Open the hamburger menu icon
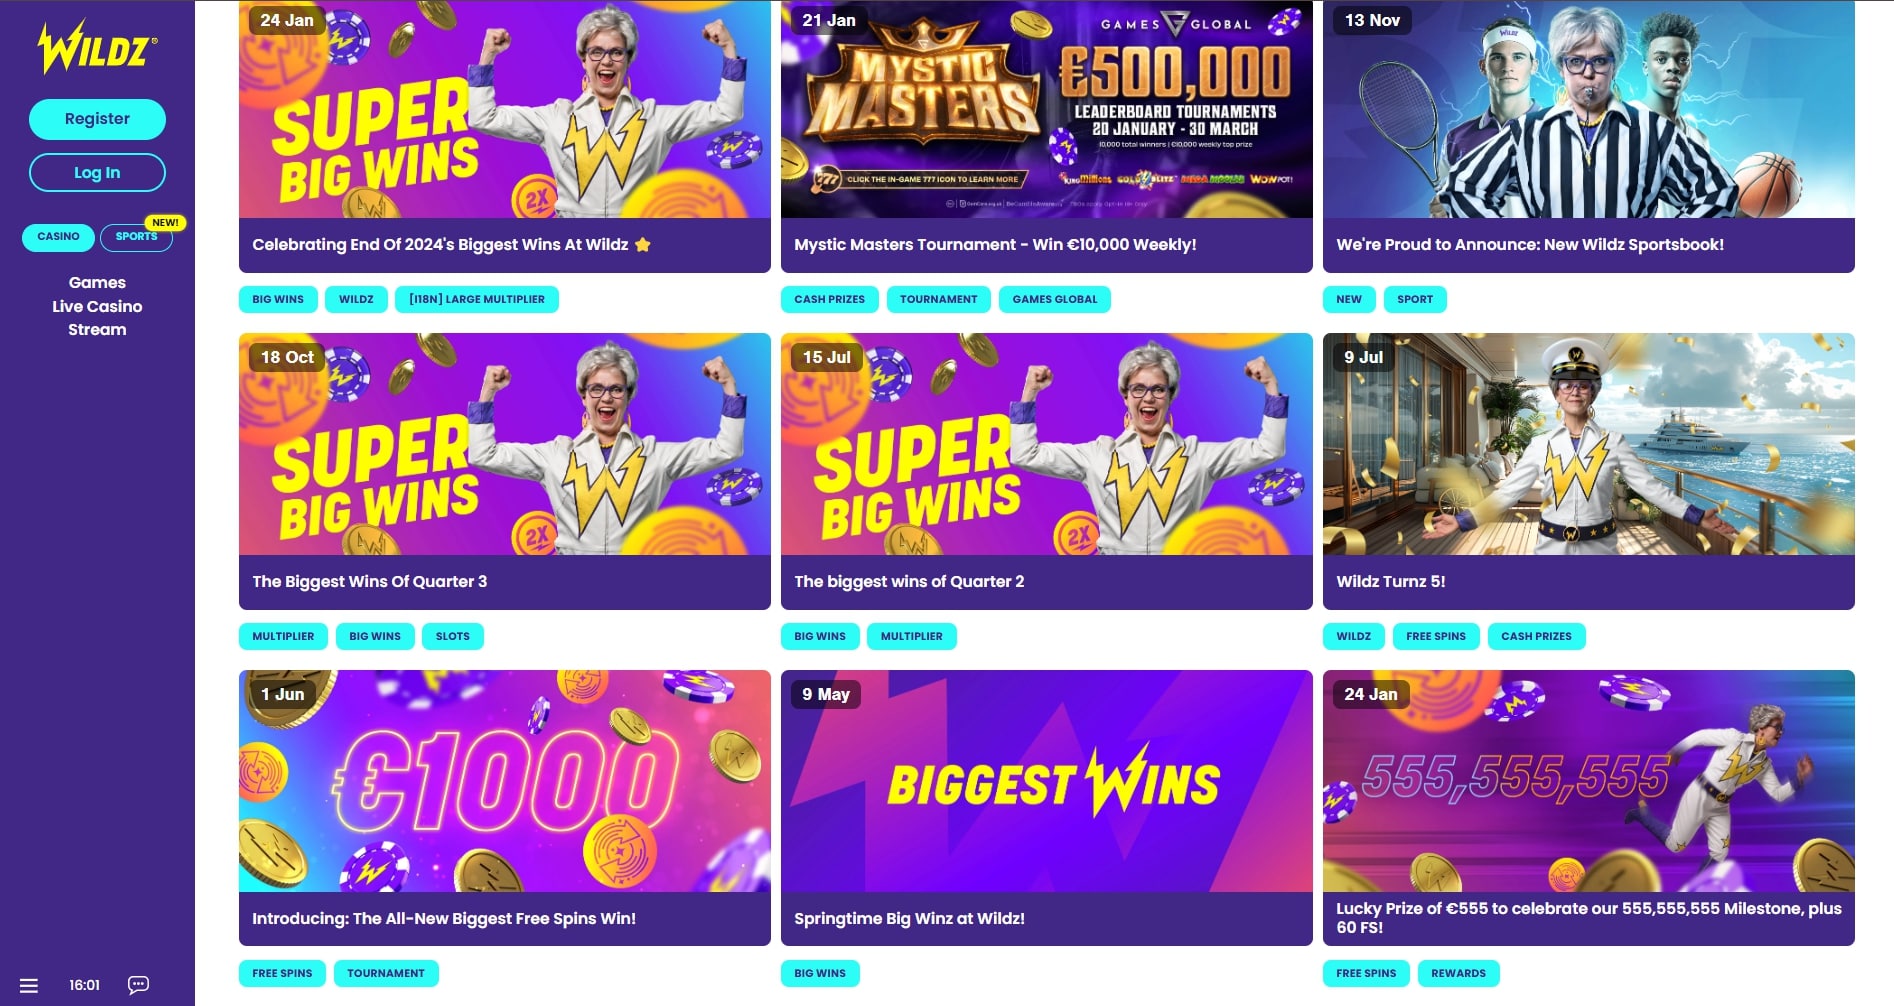 click(29, 985)
